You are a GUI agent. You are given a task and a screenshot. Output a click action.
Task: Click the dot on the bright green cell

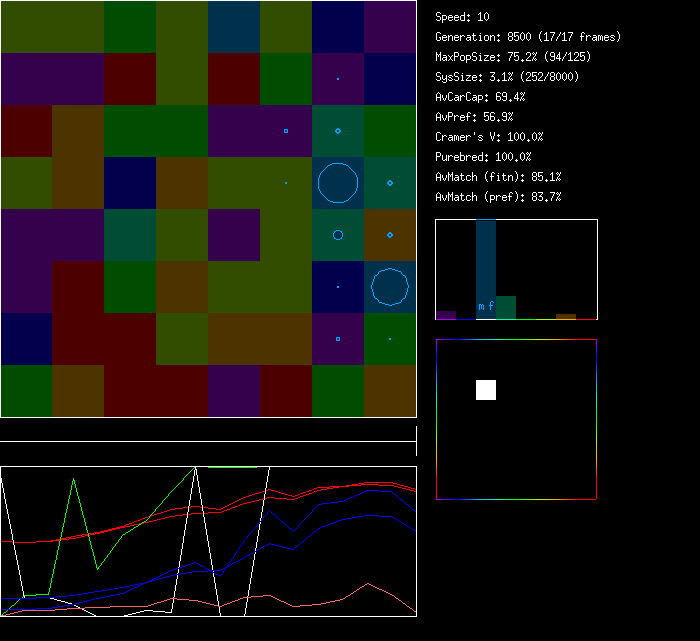click(390, 339)
